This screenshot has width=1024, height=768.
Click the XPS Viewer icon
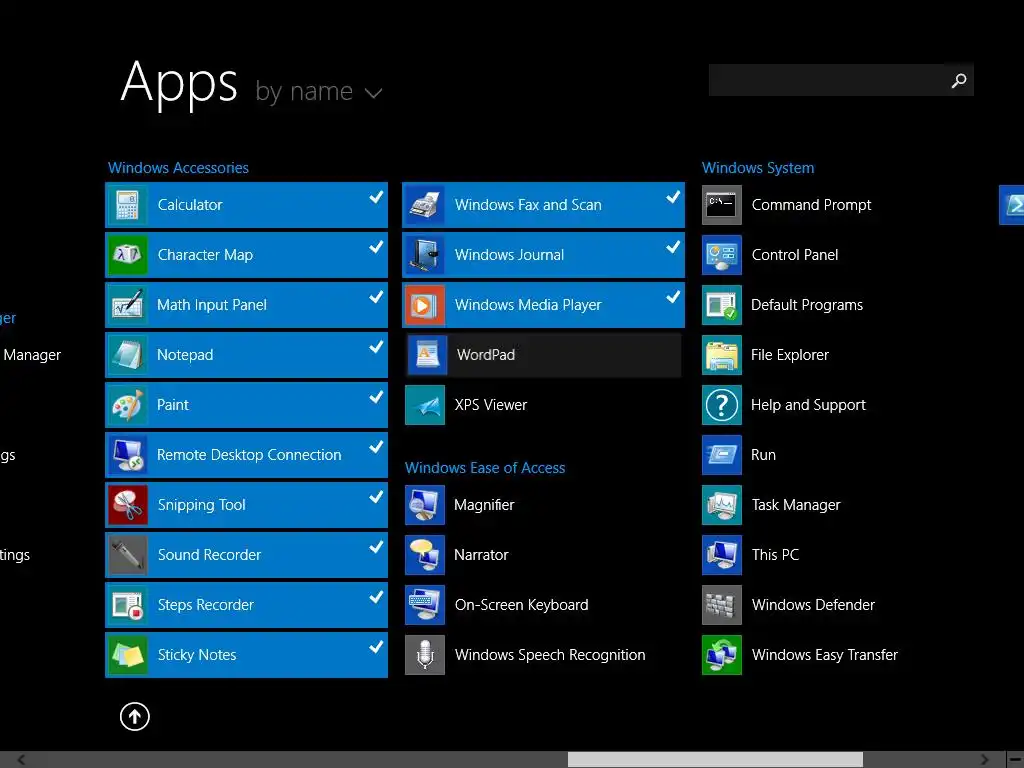click(424, 405)
